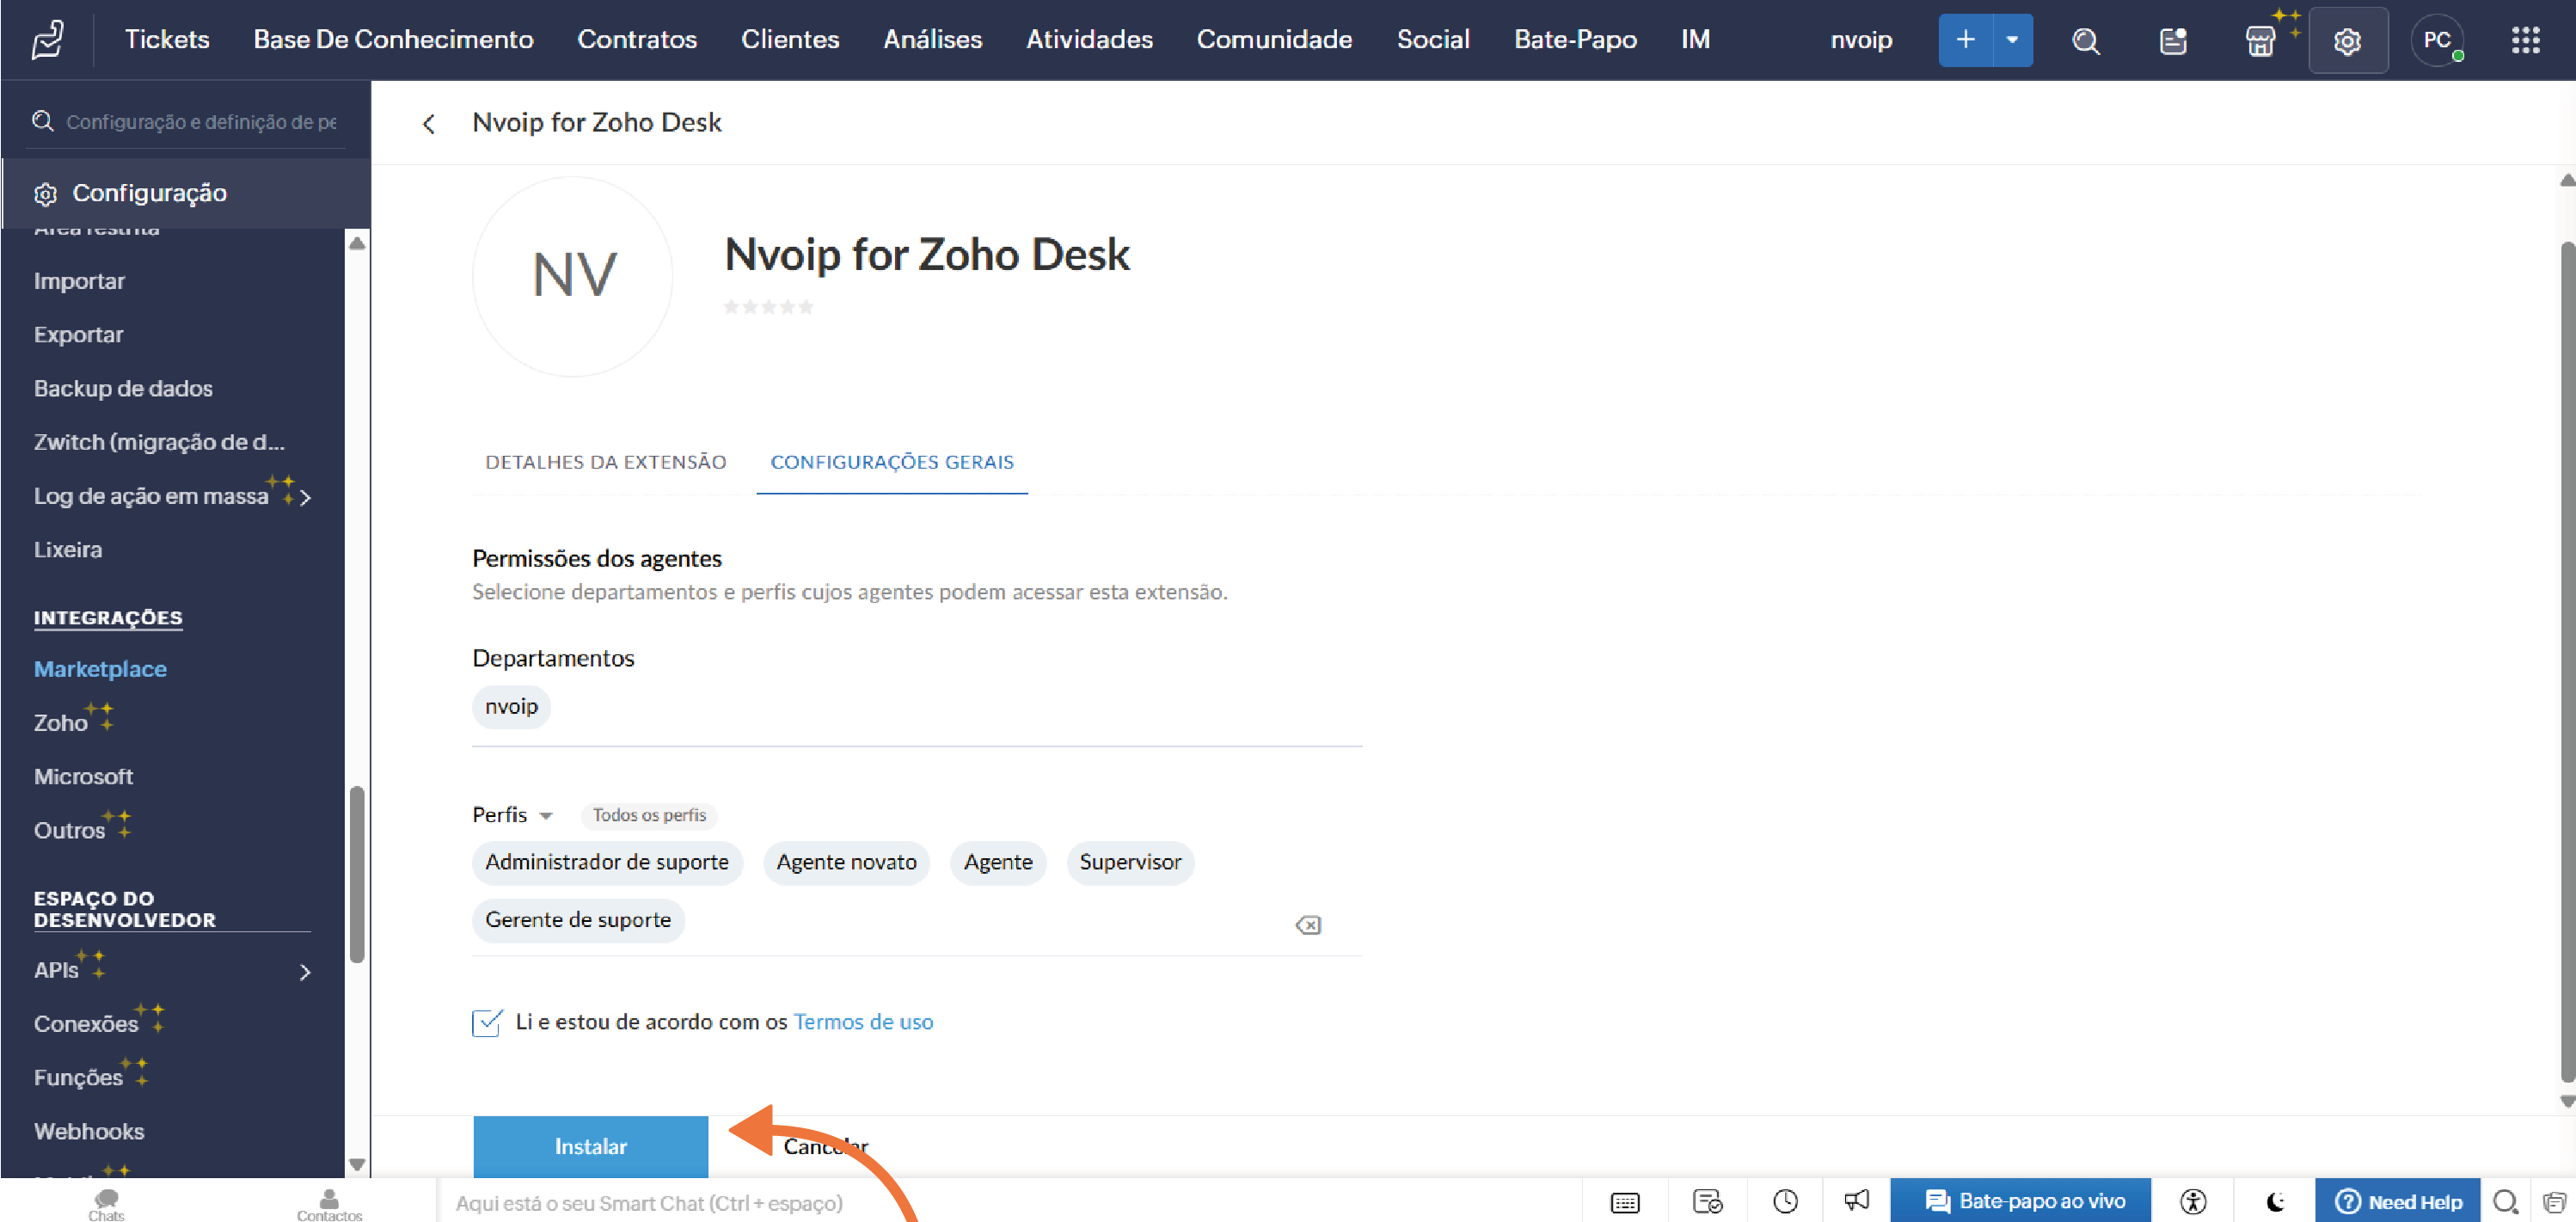Switch to Detalhes da Extensão tab
Viewport: 2576px width, 1222px height.
pyautogui.click(x=605, y=462)
